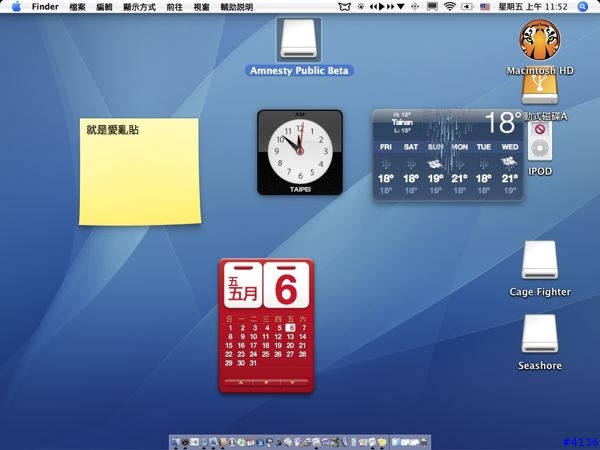The image size is (600, 450).
Task: Skip to previous track in menu bar
Action: click(373, 7)
